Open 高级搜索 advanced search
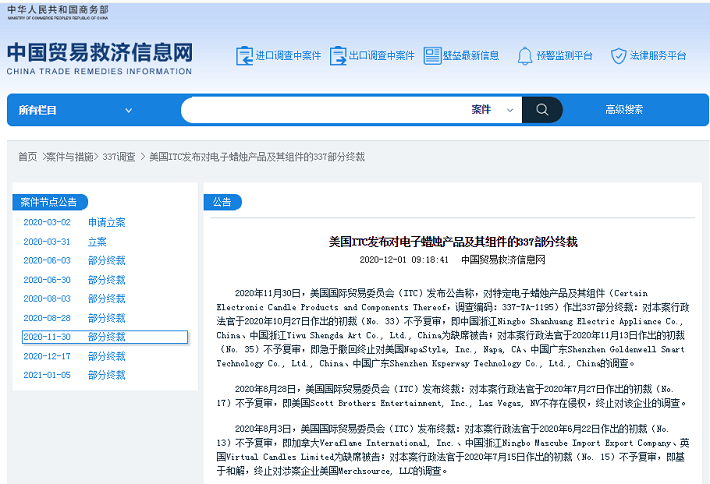 [624, 110]
